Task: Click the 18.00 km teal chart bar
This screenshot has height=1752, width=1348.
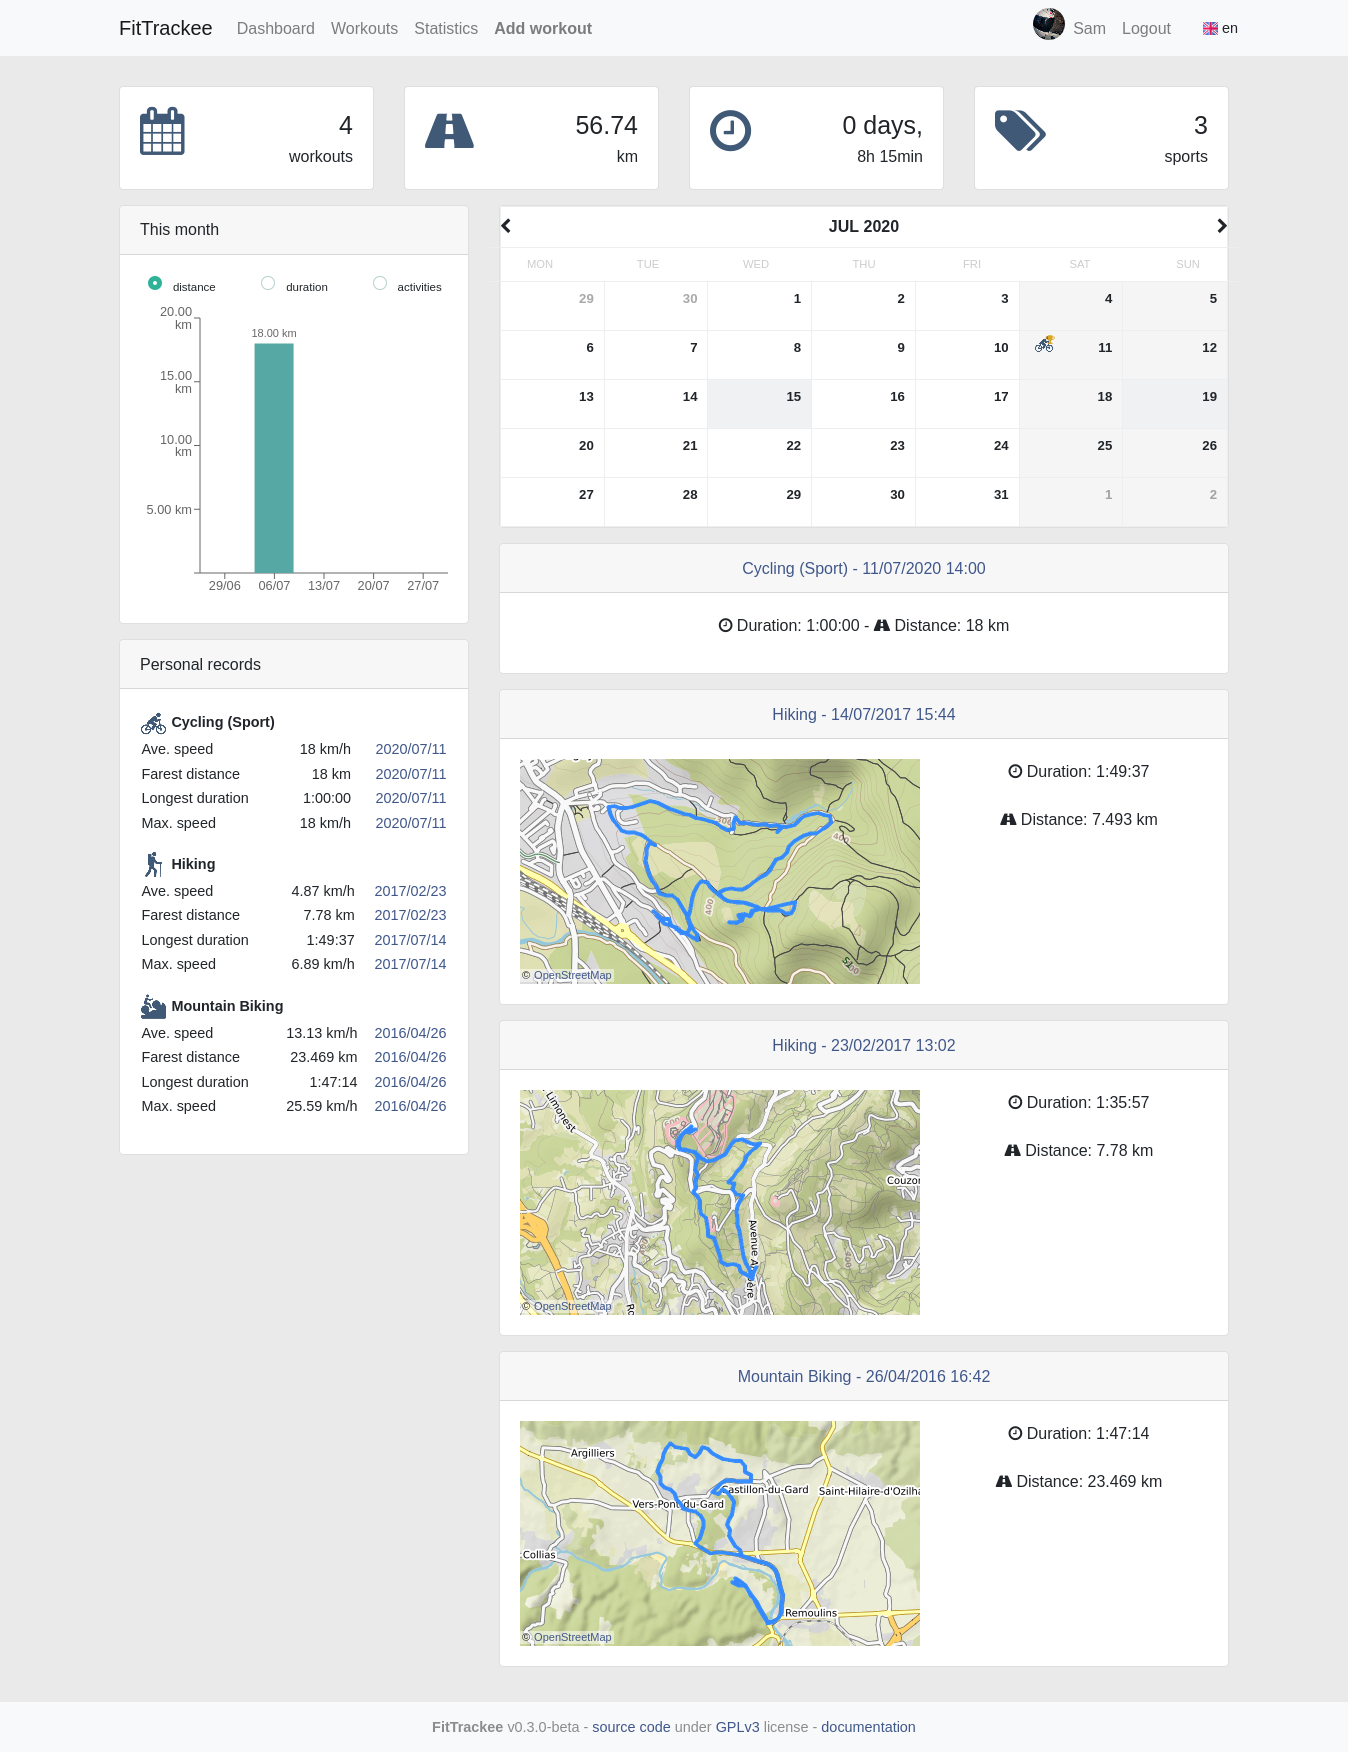Action: pyautogui.click(x=274, y=458)
